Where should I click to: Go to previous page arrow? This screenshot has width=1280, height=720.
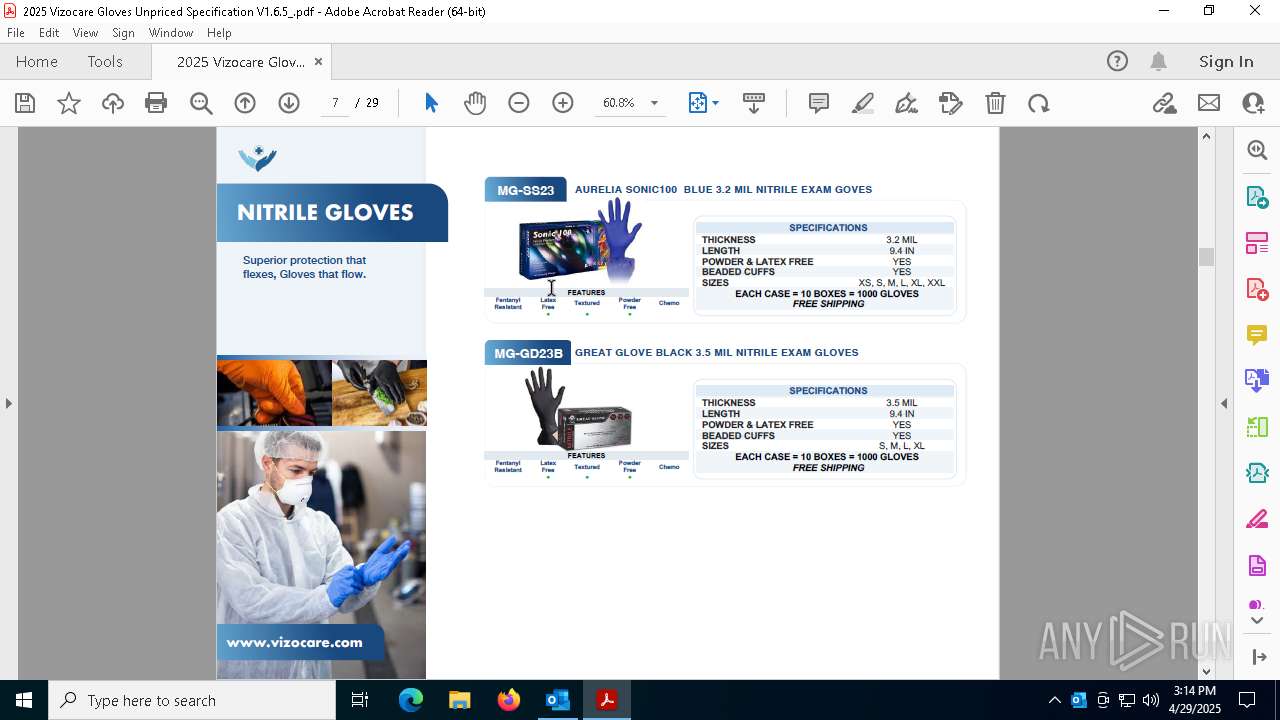(245, 103)
